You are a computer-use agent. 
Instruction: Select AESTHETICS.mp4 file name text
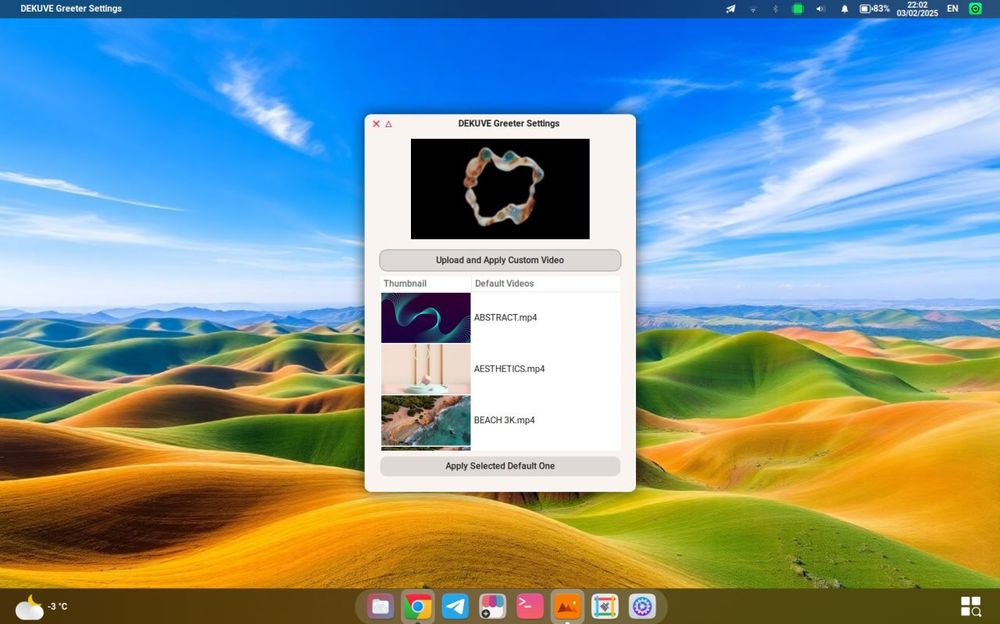point(509,369)
